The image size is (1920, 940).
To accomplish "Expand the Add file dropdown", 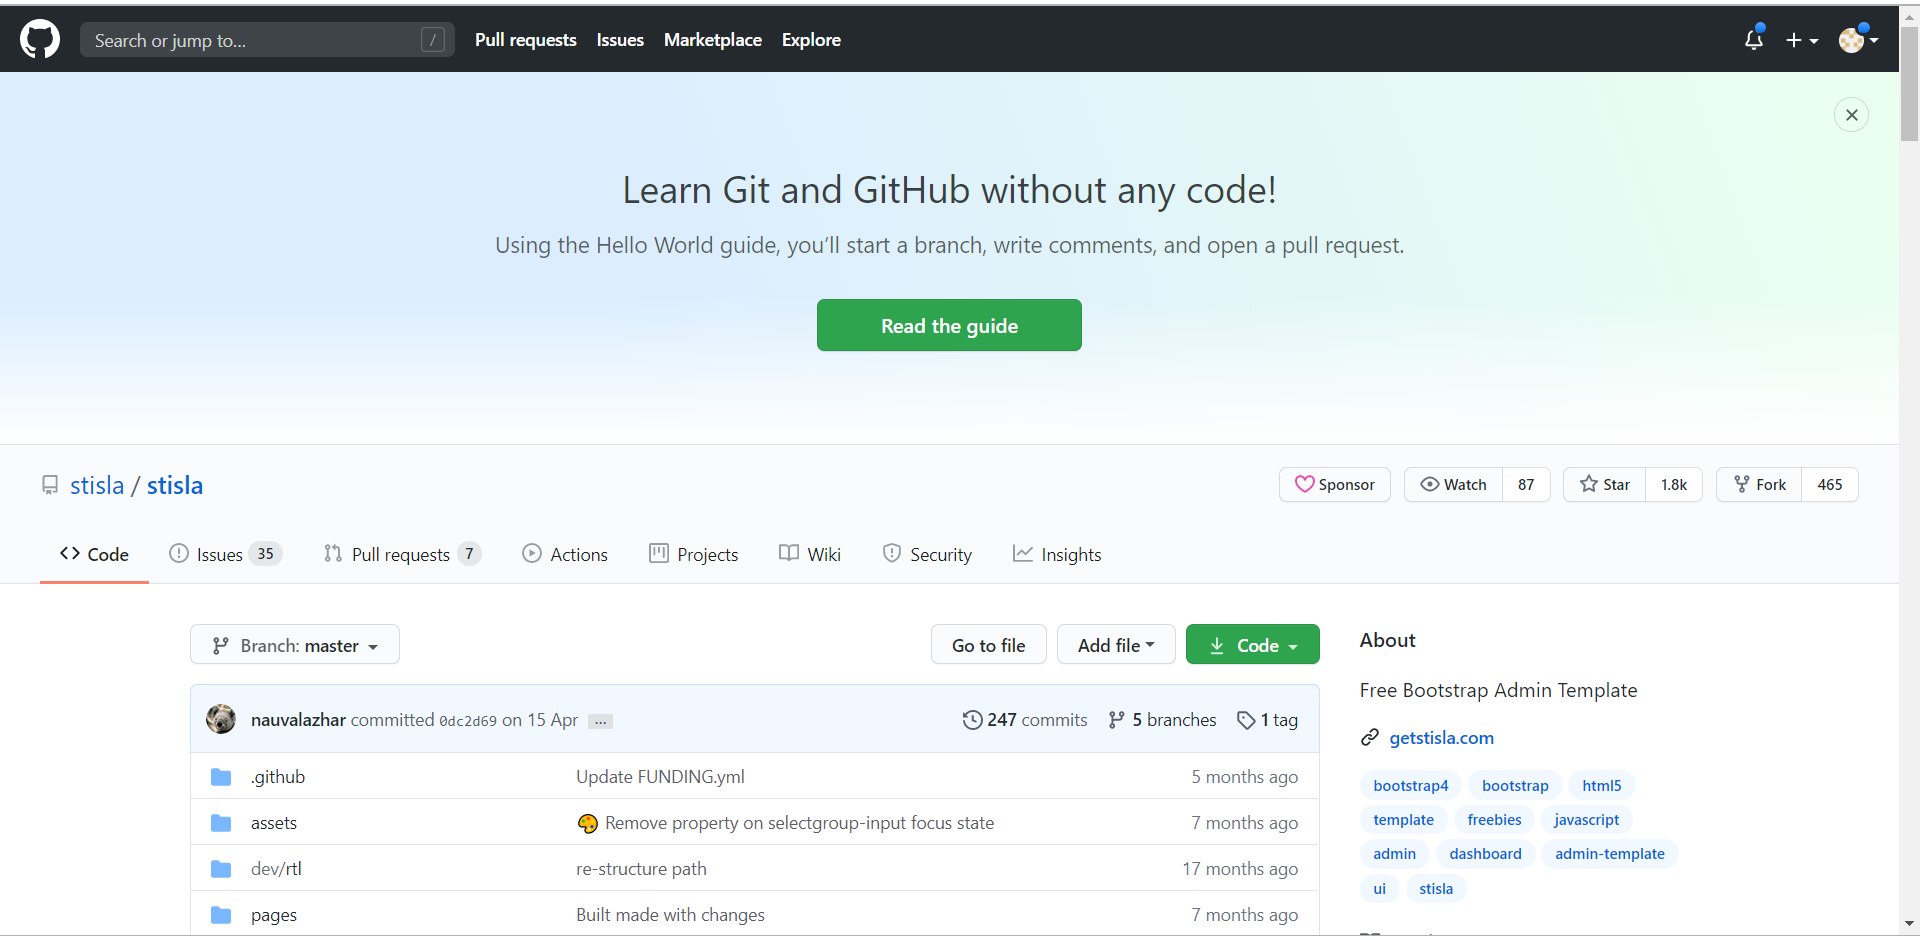I will coord(1116,645).
